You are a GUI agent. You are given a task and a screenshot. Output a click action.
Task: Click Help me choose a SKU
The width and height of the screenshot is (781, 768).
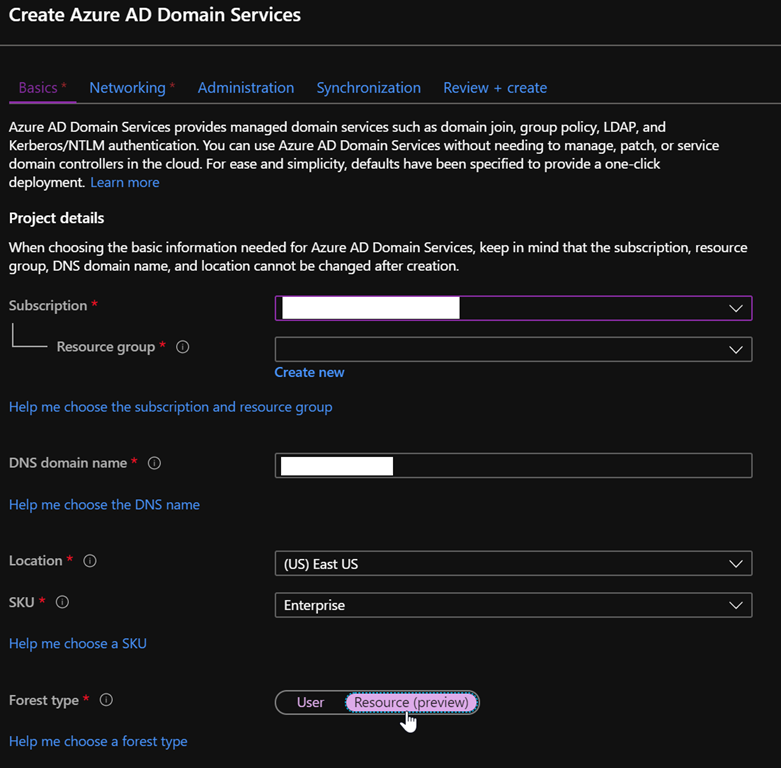click(x=78, y=643)
